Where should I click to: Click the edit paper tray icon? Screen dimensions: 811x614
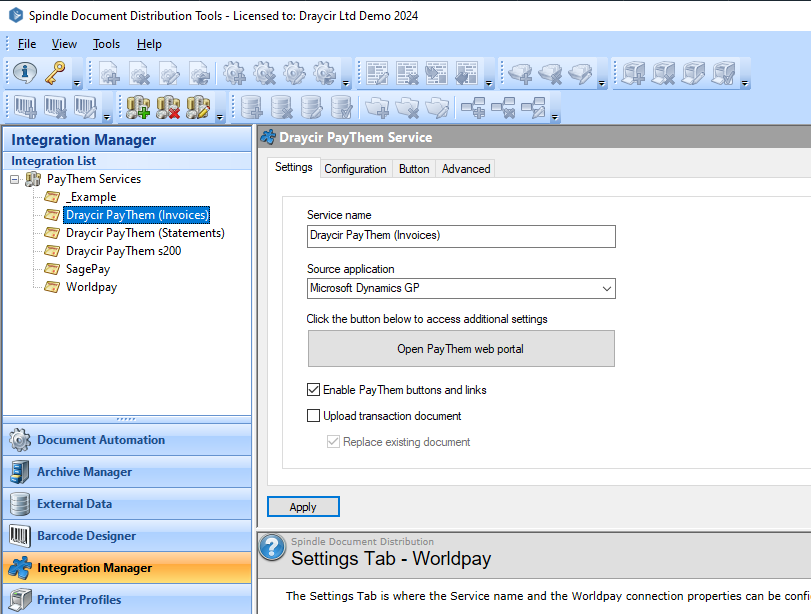(580, 73)
